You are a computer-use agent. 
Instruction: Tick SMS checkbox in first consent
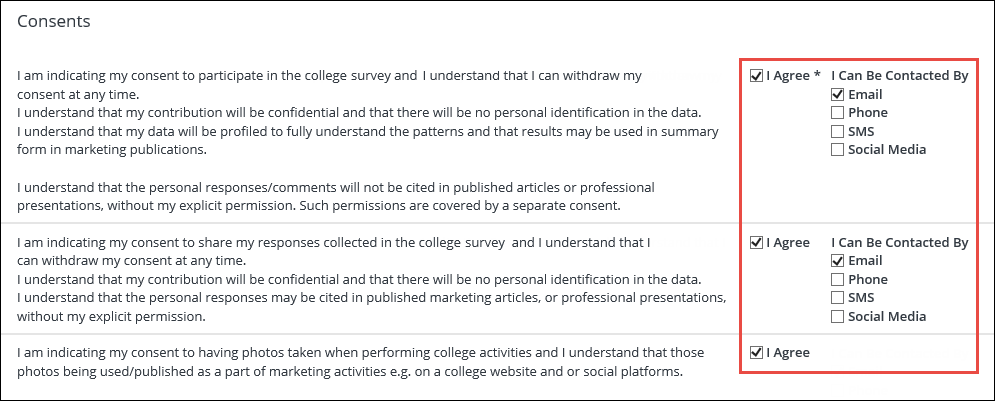coord(837,131)
